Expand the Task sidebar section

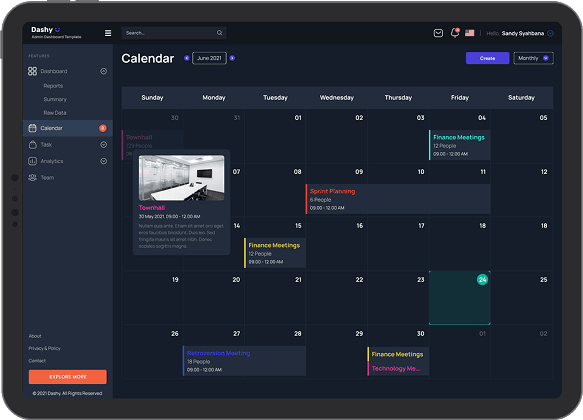[x=104, y=145]
